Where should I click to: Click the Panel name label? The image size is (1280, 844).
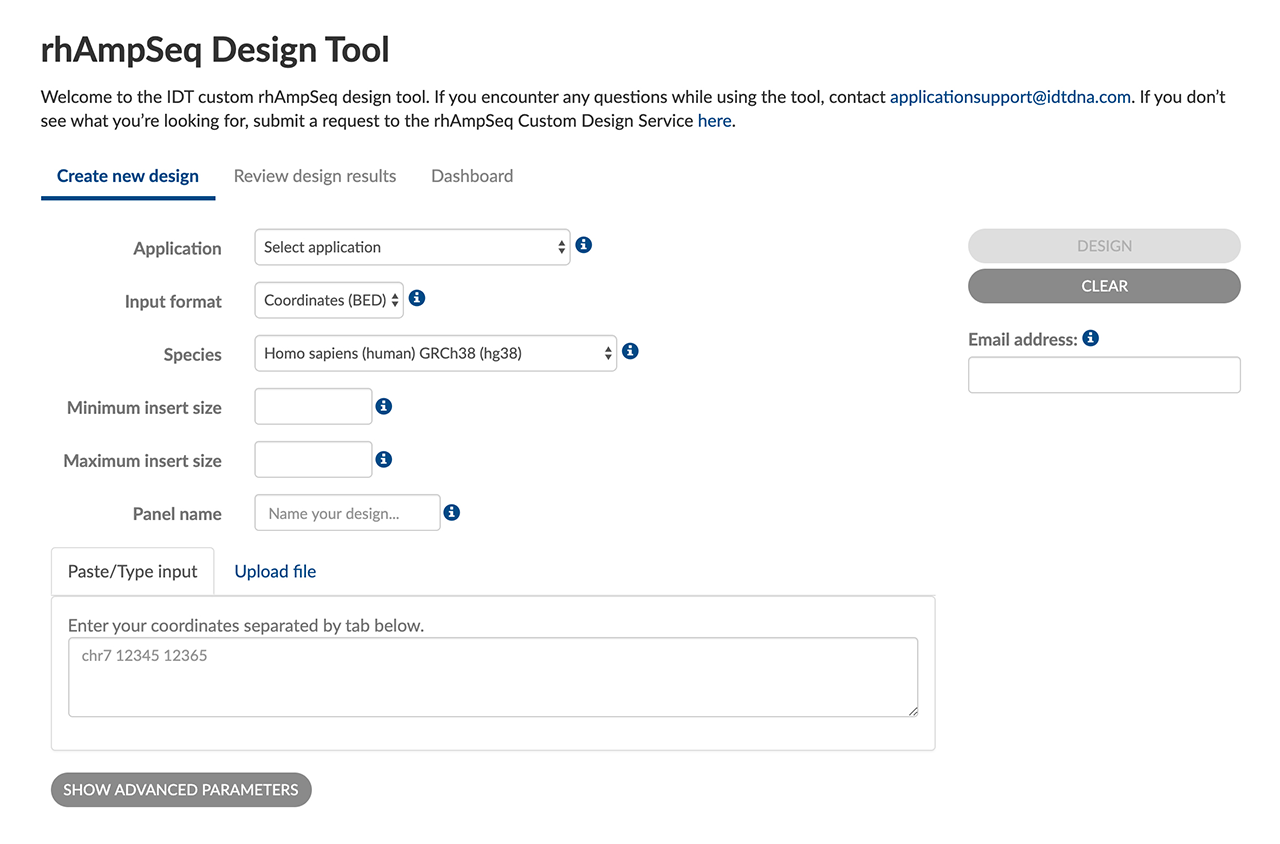[x=177, y=514]
